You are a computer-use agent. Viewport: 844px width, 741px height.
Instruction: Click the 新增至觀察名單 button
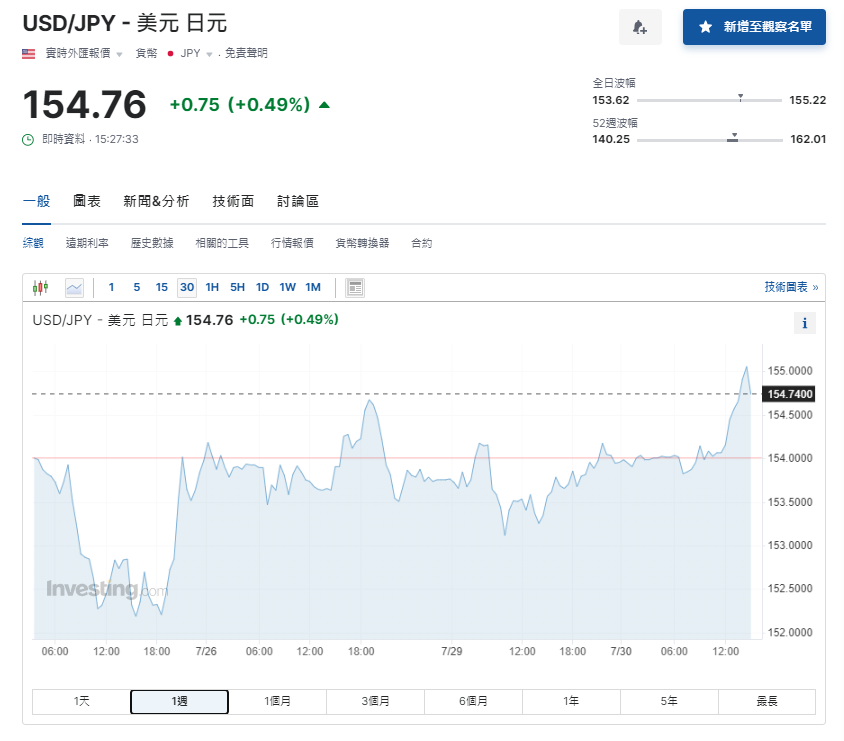pos(755,27)
